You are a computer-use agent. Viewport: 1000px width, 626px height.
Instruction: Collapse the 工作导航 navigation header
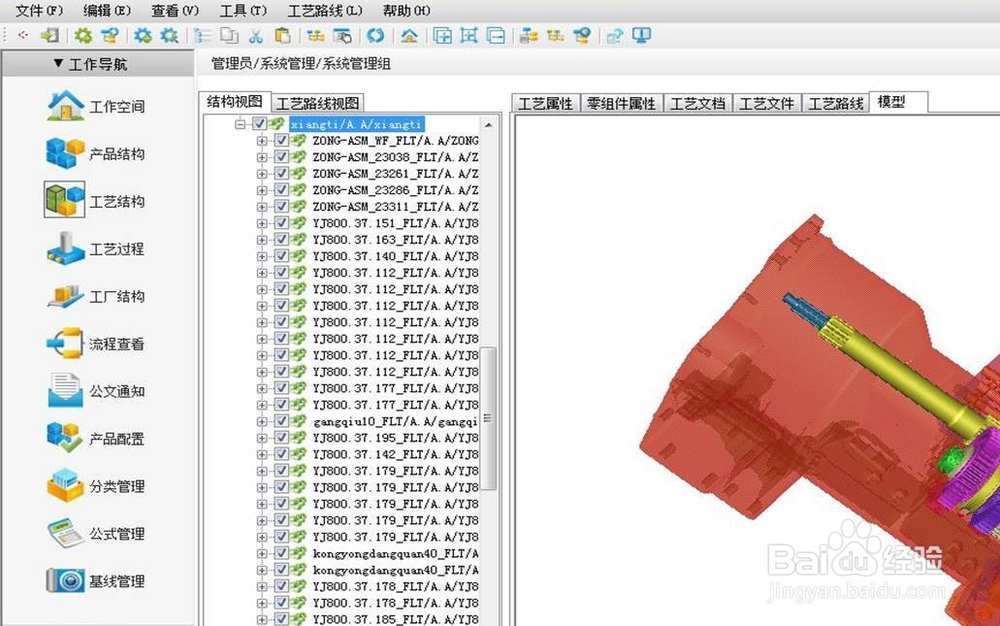click(x=98, y=64)
